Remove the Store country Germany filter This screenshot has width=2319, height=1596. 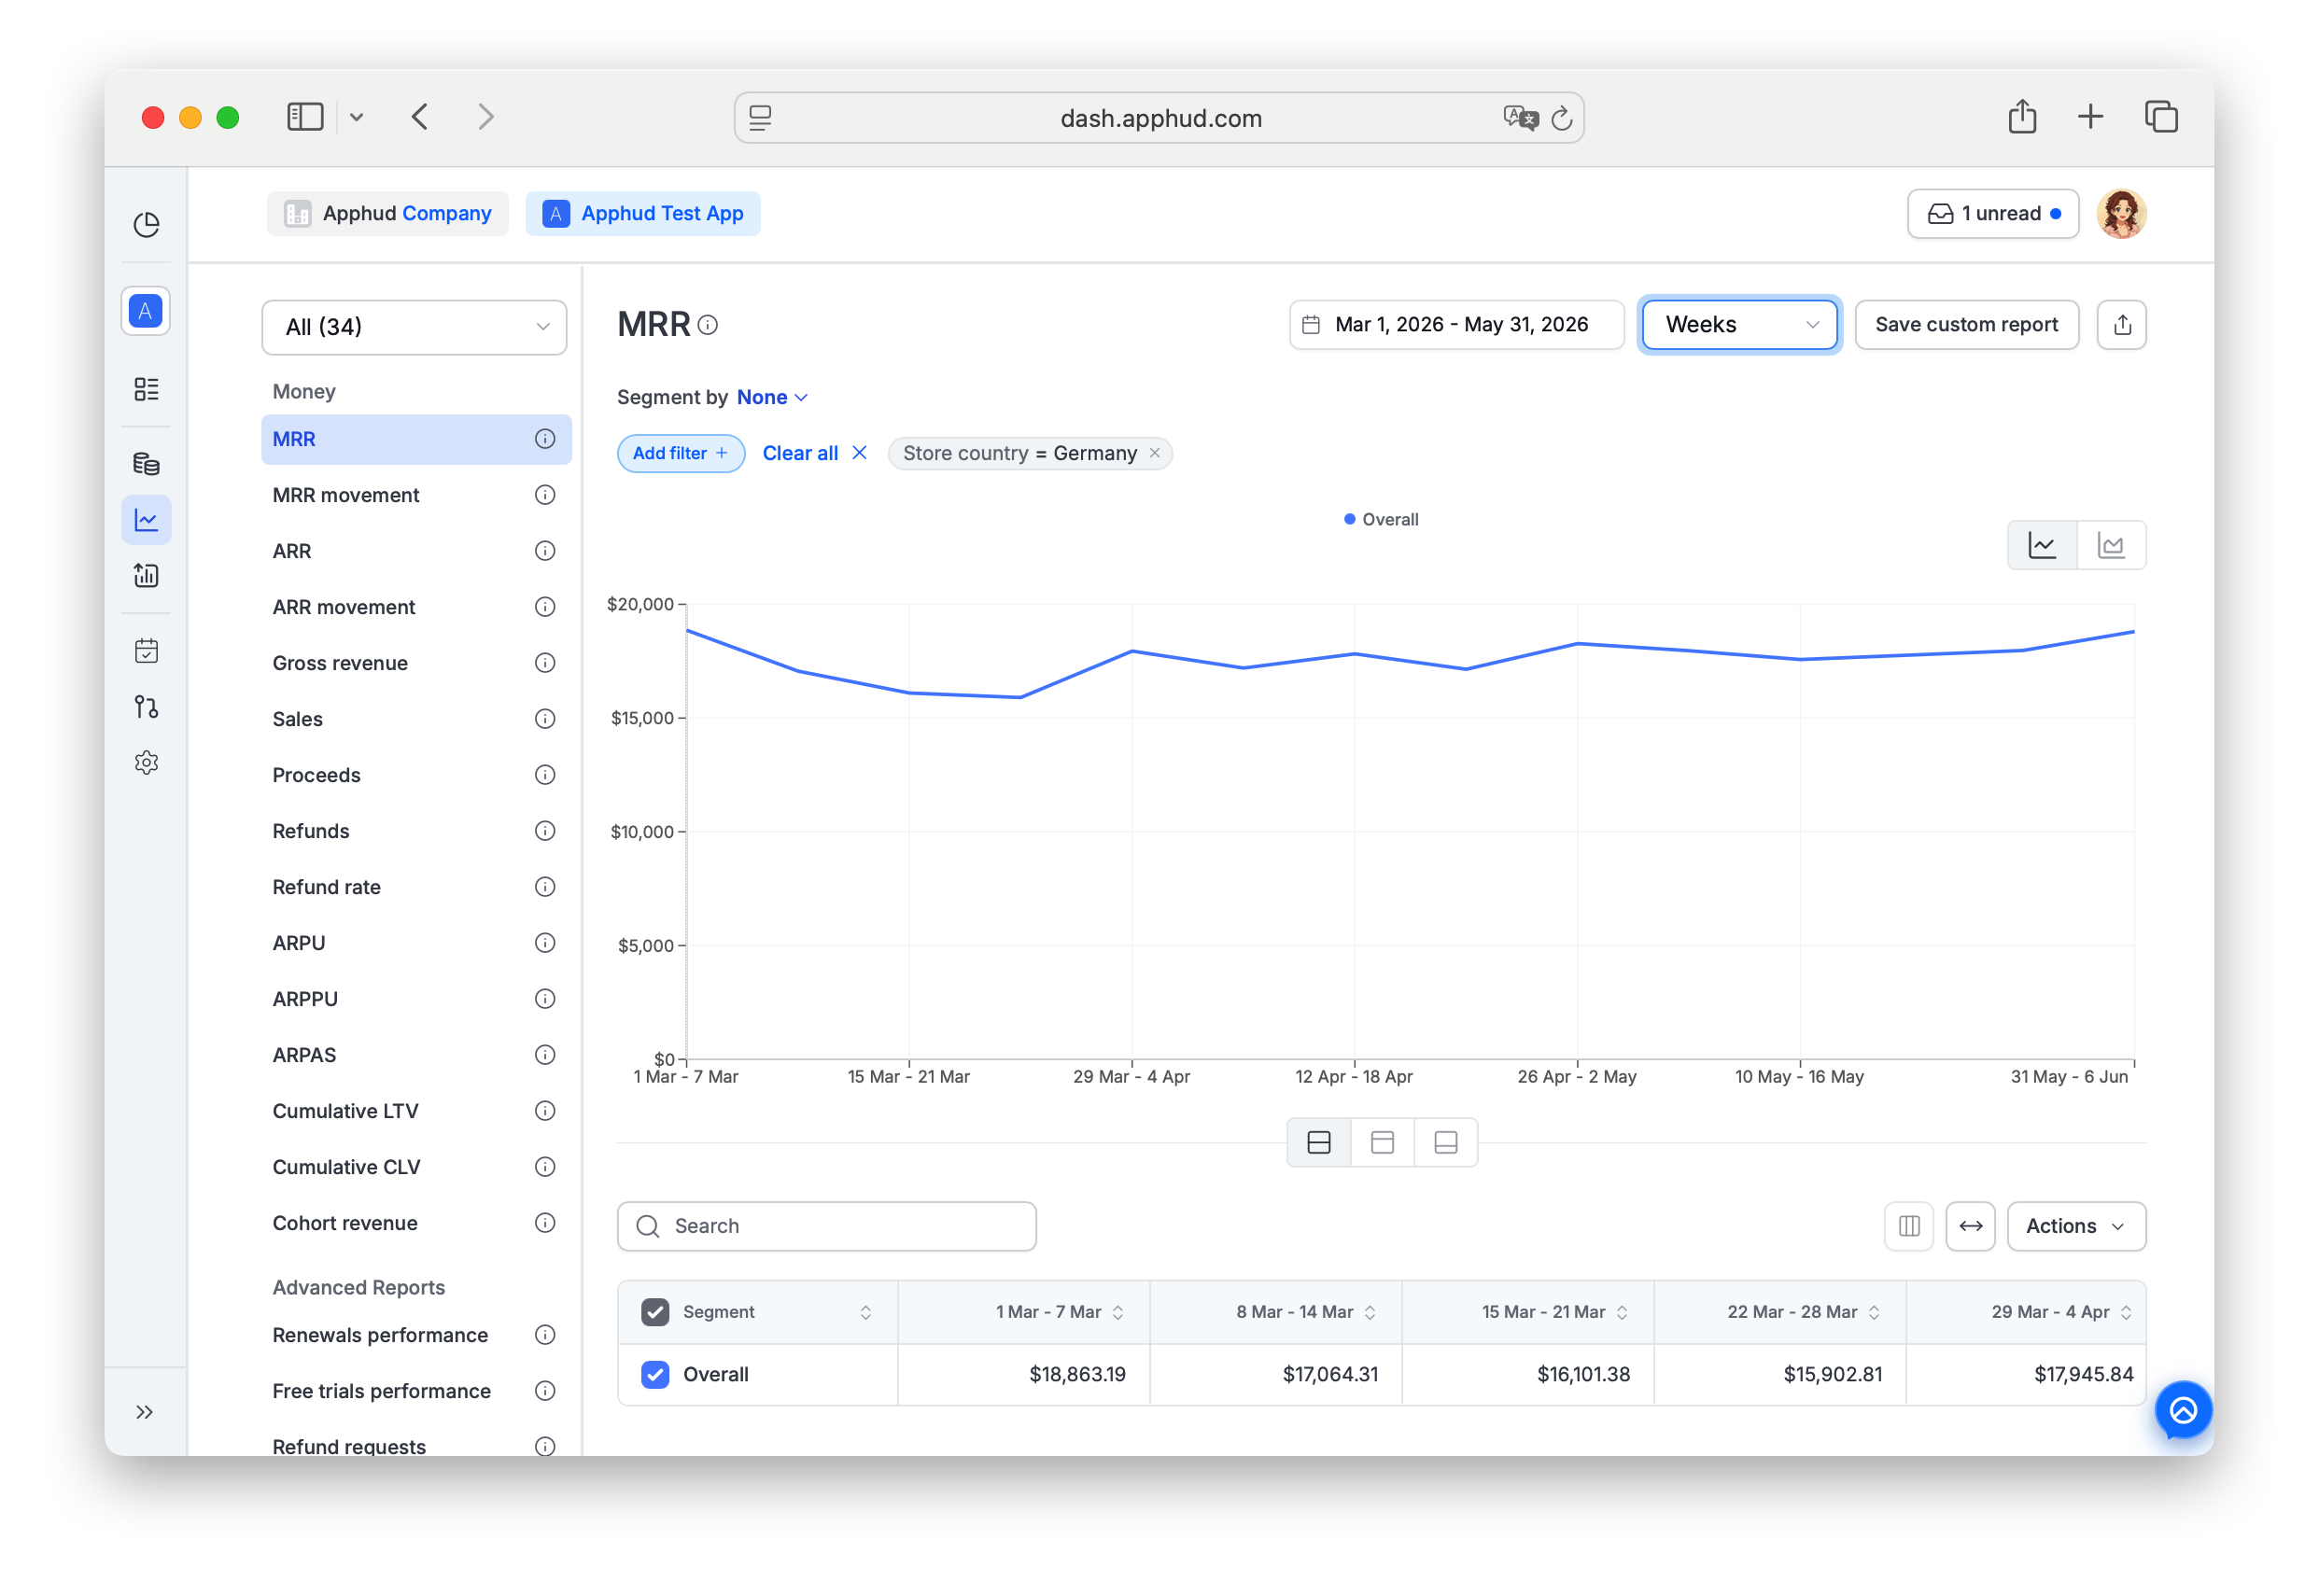click(x=1156, y=453)
